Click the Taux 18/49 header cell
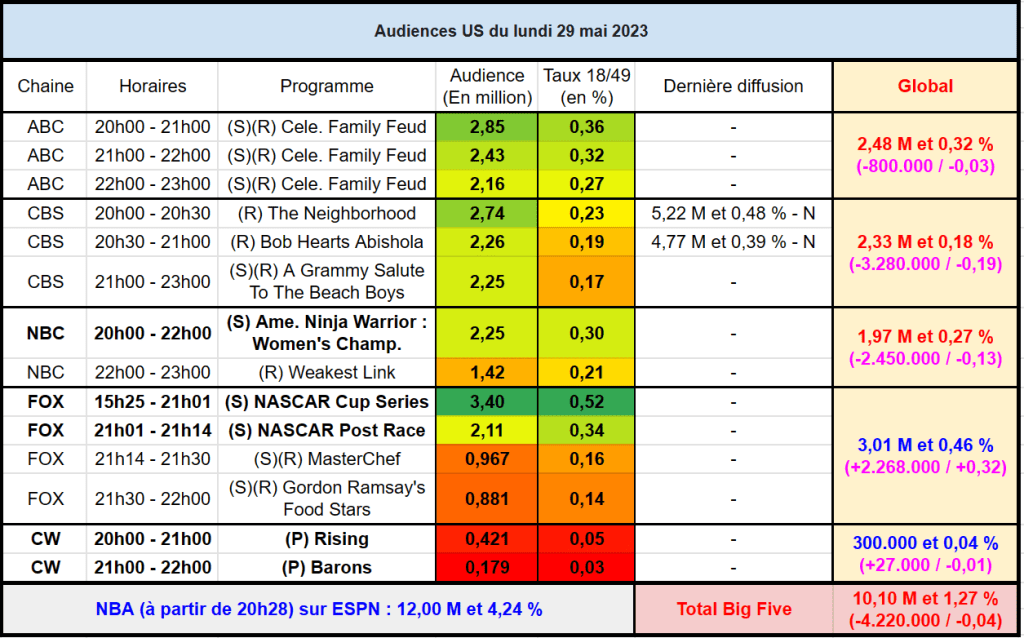 (x=586, y=86)
